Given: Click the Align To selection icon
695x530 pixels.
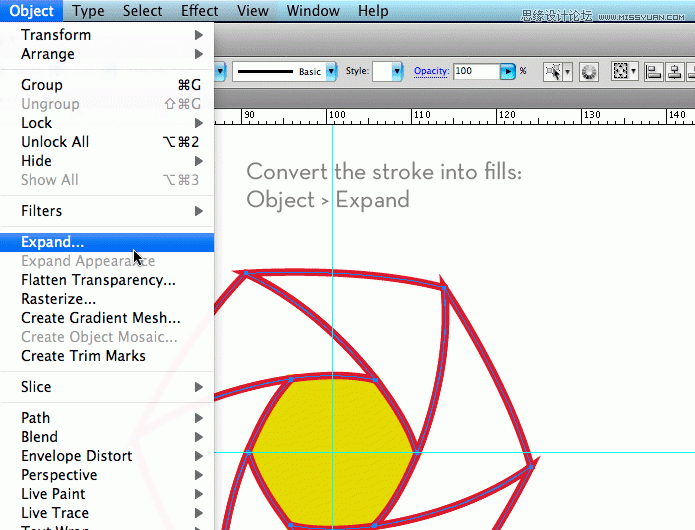Looking at the screenshot, I should click(x=621, y=71).
